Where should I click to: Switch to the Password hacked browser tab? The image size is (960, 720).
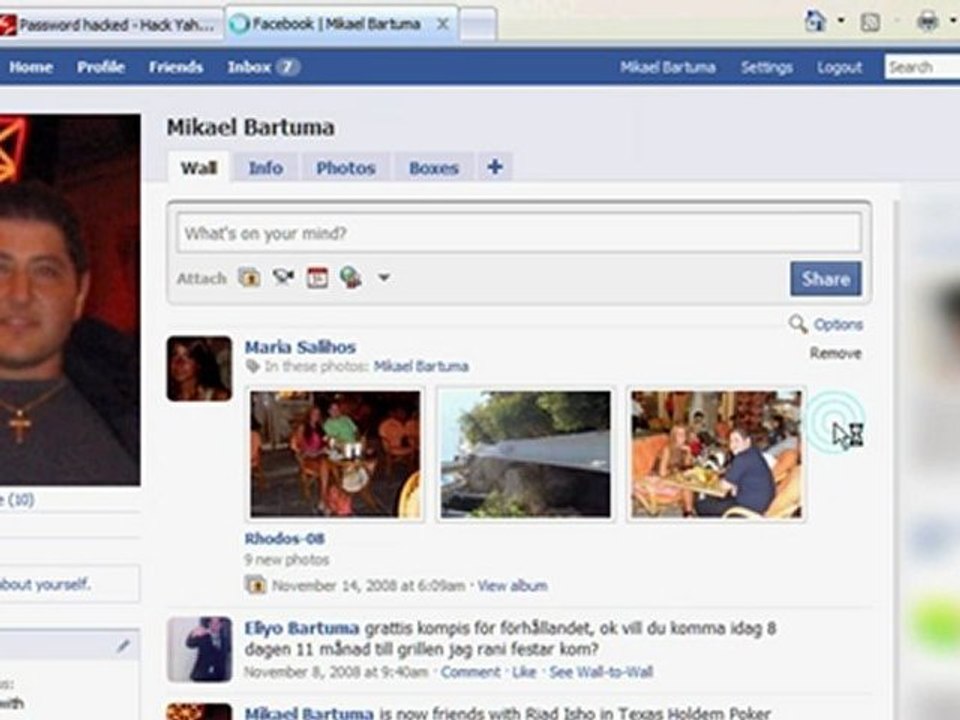pos(111,24)
